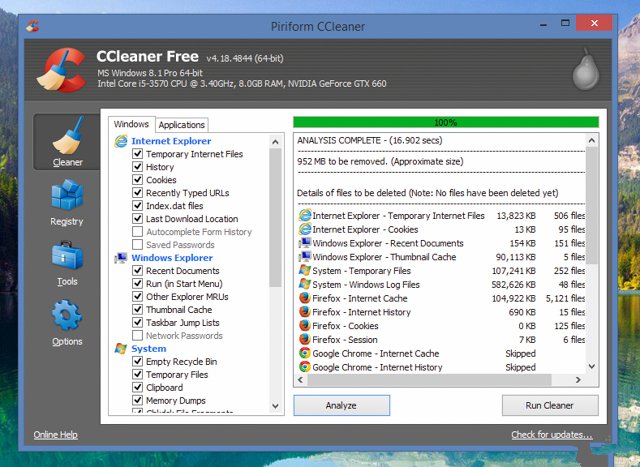Toggle Memory Dumps checkbox
This screenshot has width=640, height=467.
pyautogui.click(x=138, y=400)
